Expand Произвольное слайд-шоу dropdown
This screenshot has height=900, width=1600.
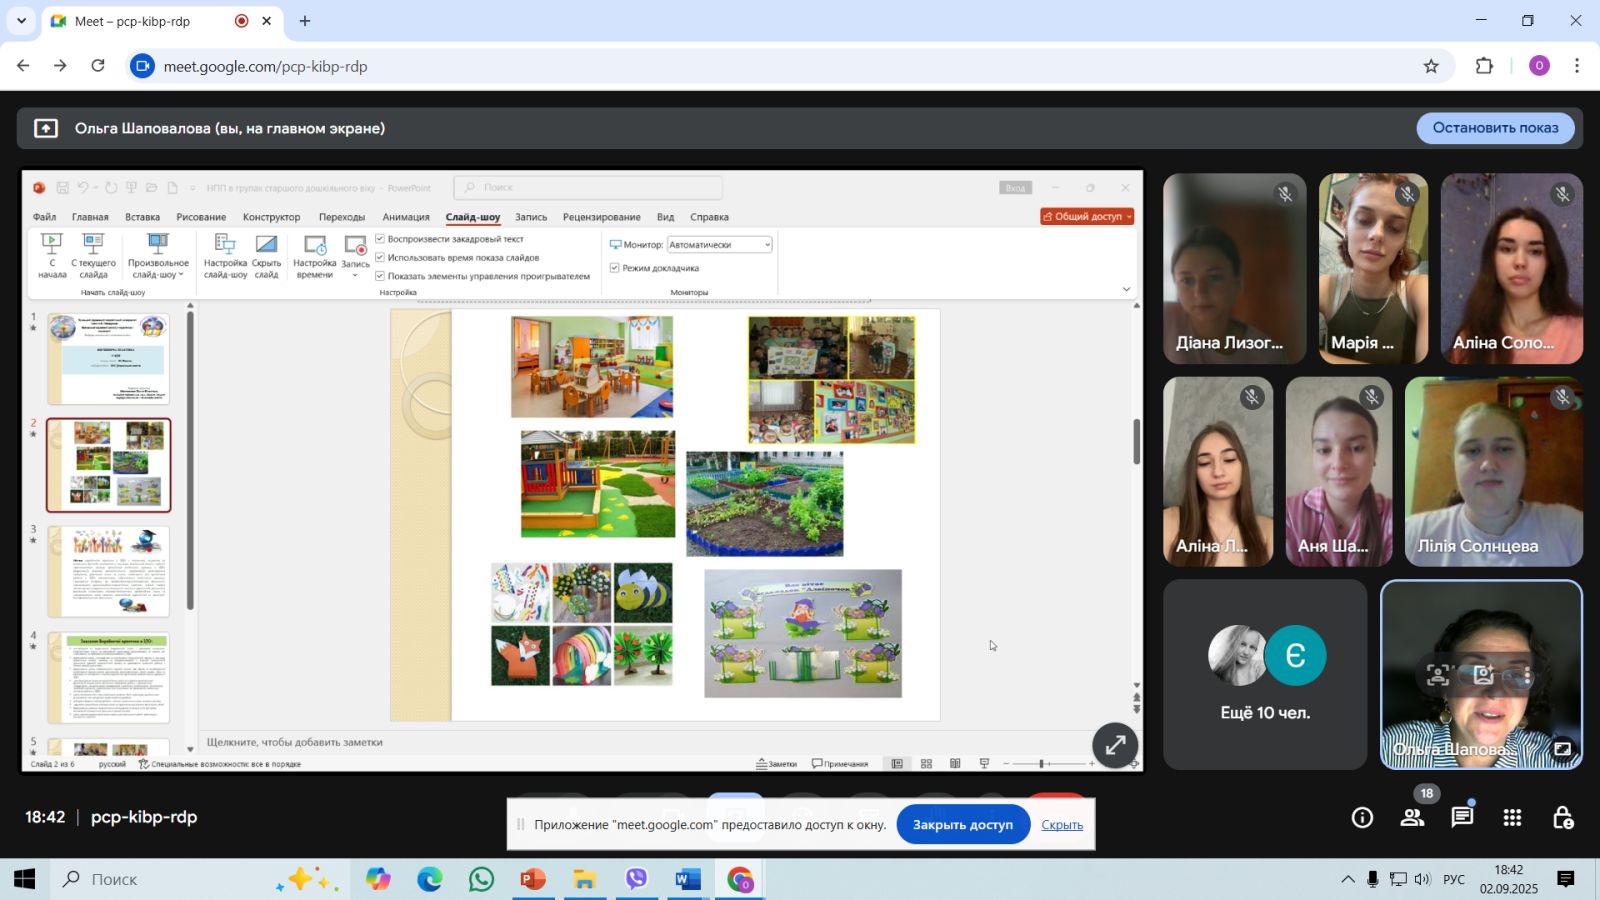[158, 255]
